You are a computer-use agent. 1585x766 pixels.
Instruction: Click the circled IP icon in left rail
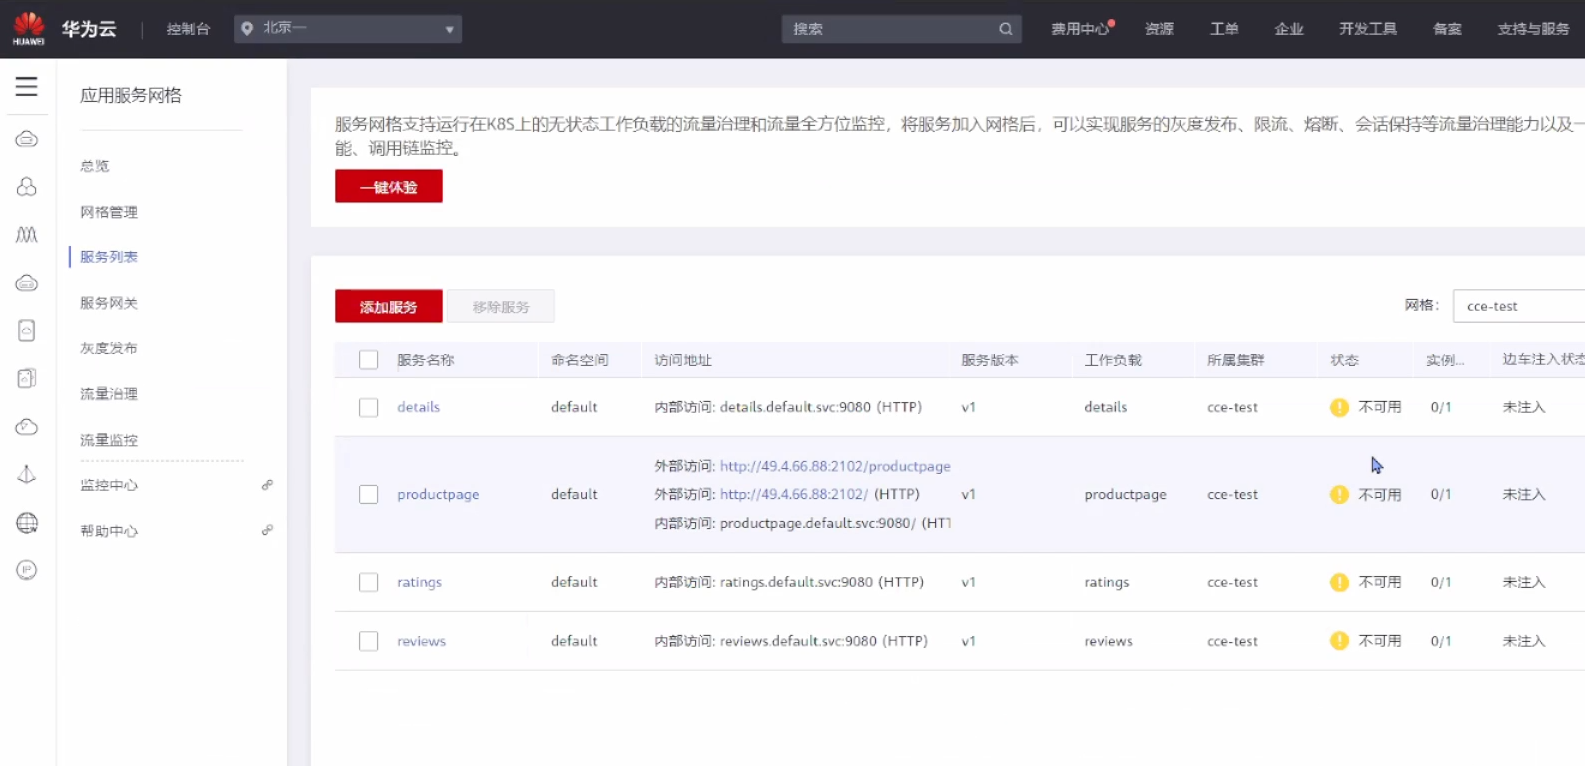point(27,570)
